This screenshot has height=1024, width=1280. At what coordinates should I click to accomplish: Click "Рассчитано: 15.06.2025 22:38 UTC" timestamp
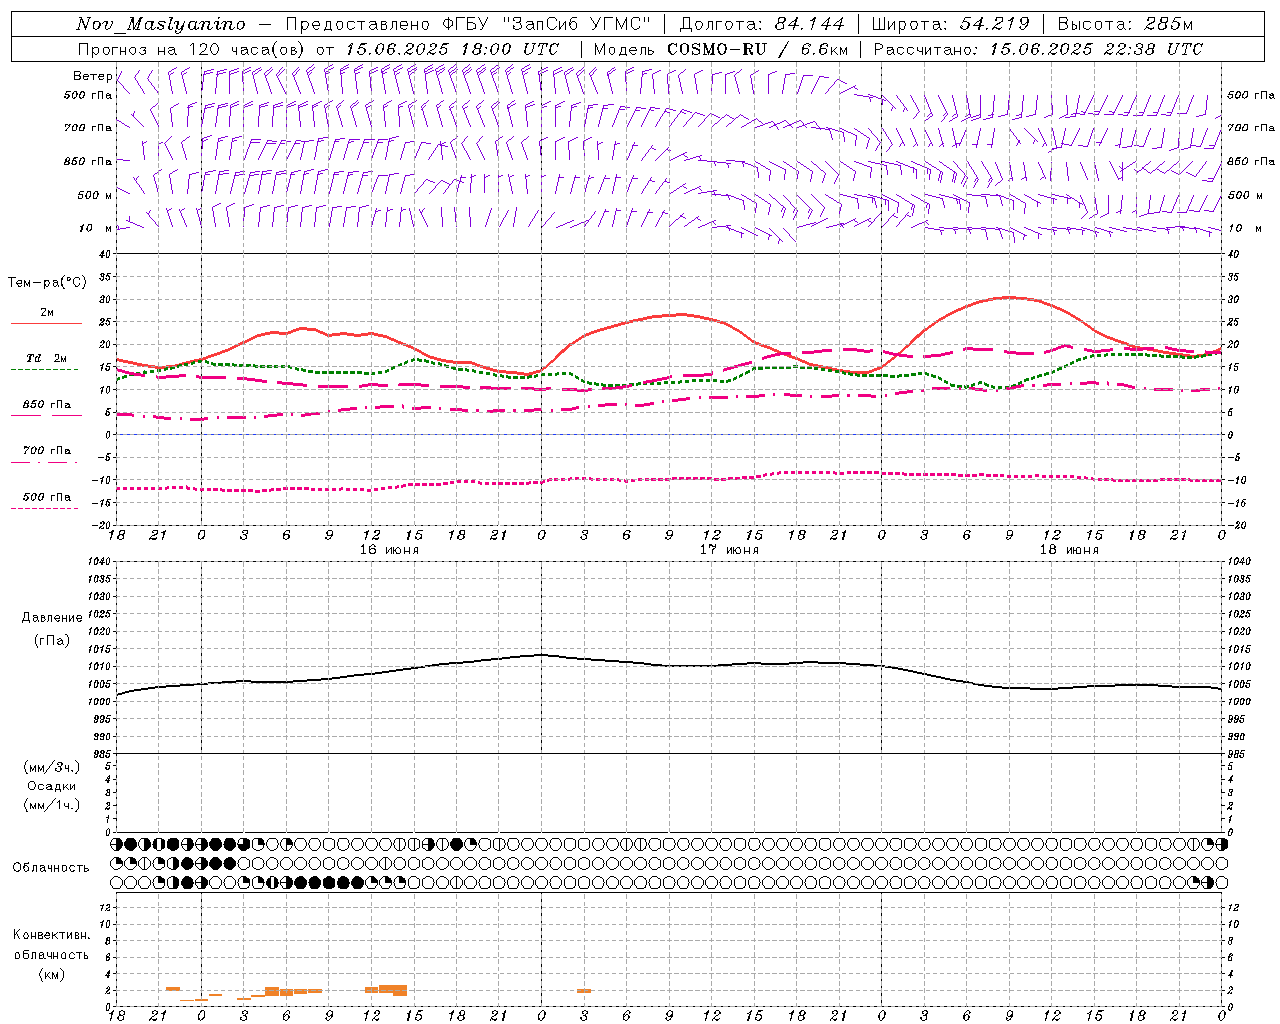(1038, 49)
